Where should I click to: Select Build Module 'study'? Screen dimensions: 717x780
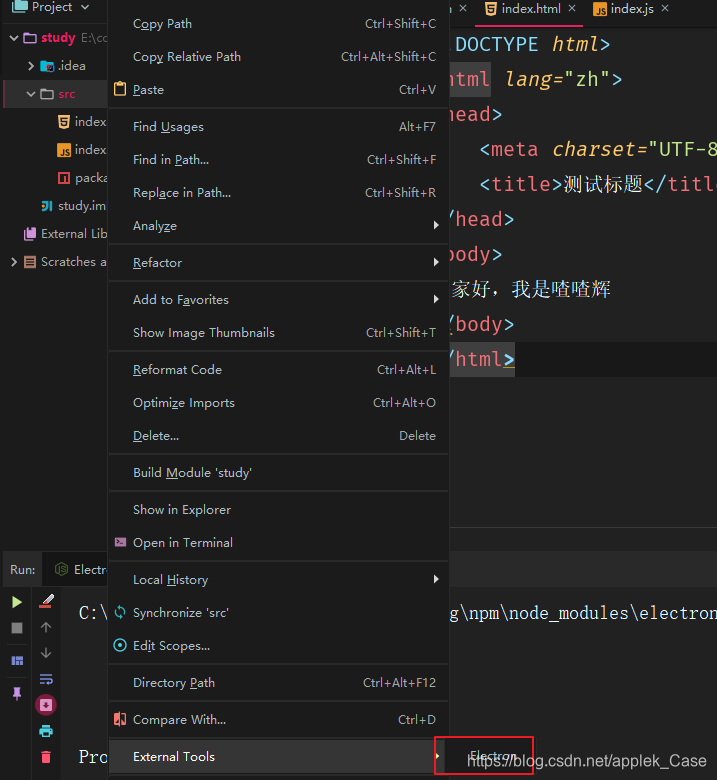[x=279, y=473]
